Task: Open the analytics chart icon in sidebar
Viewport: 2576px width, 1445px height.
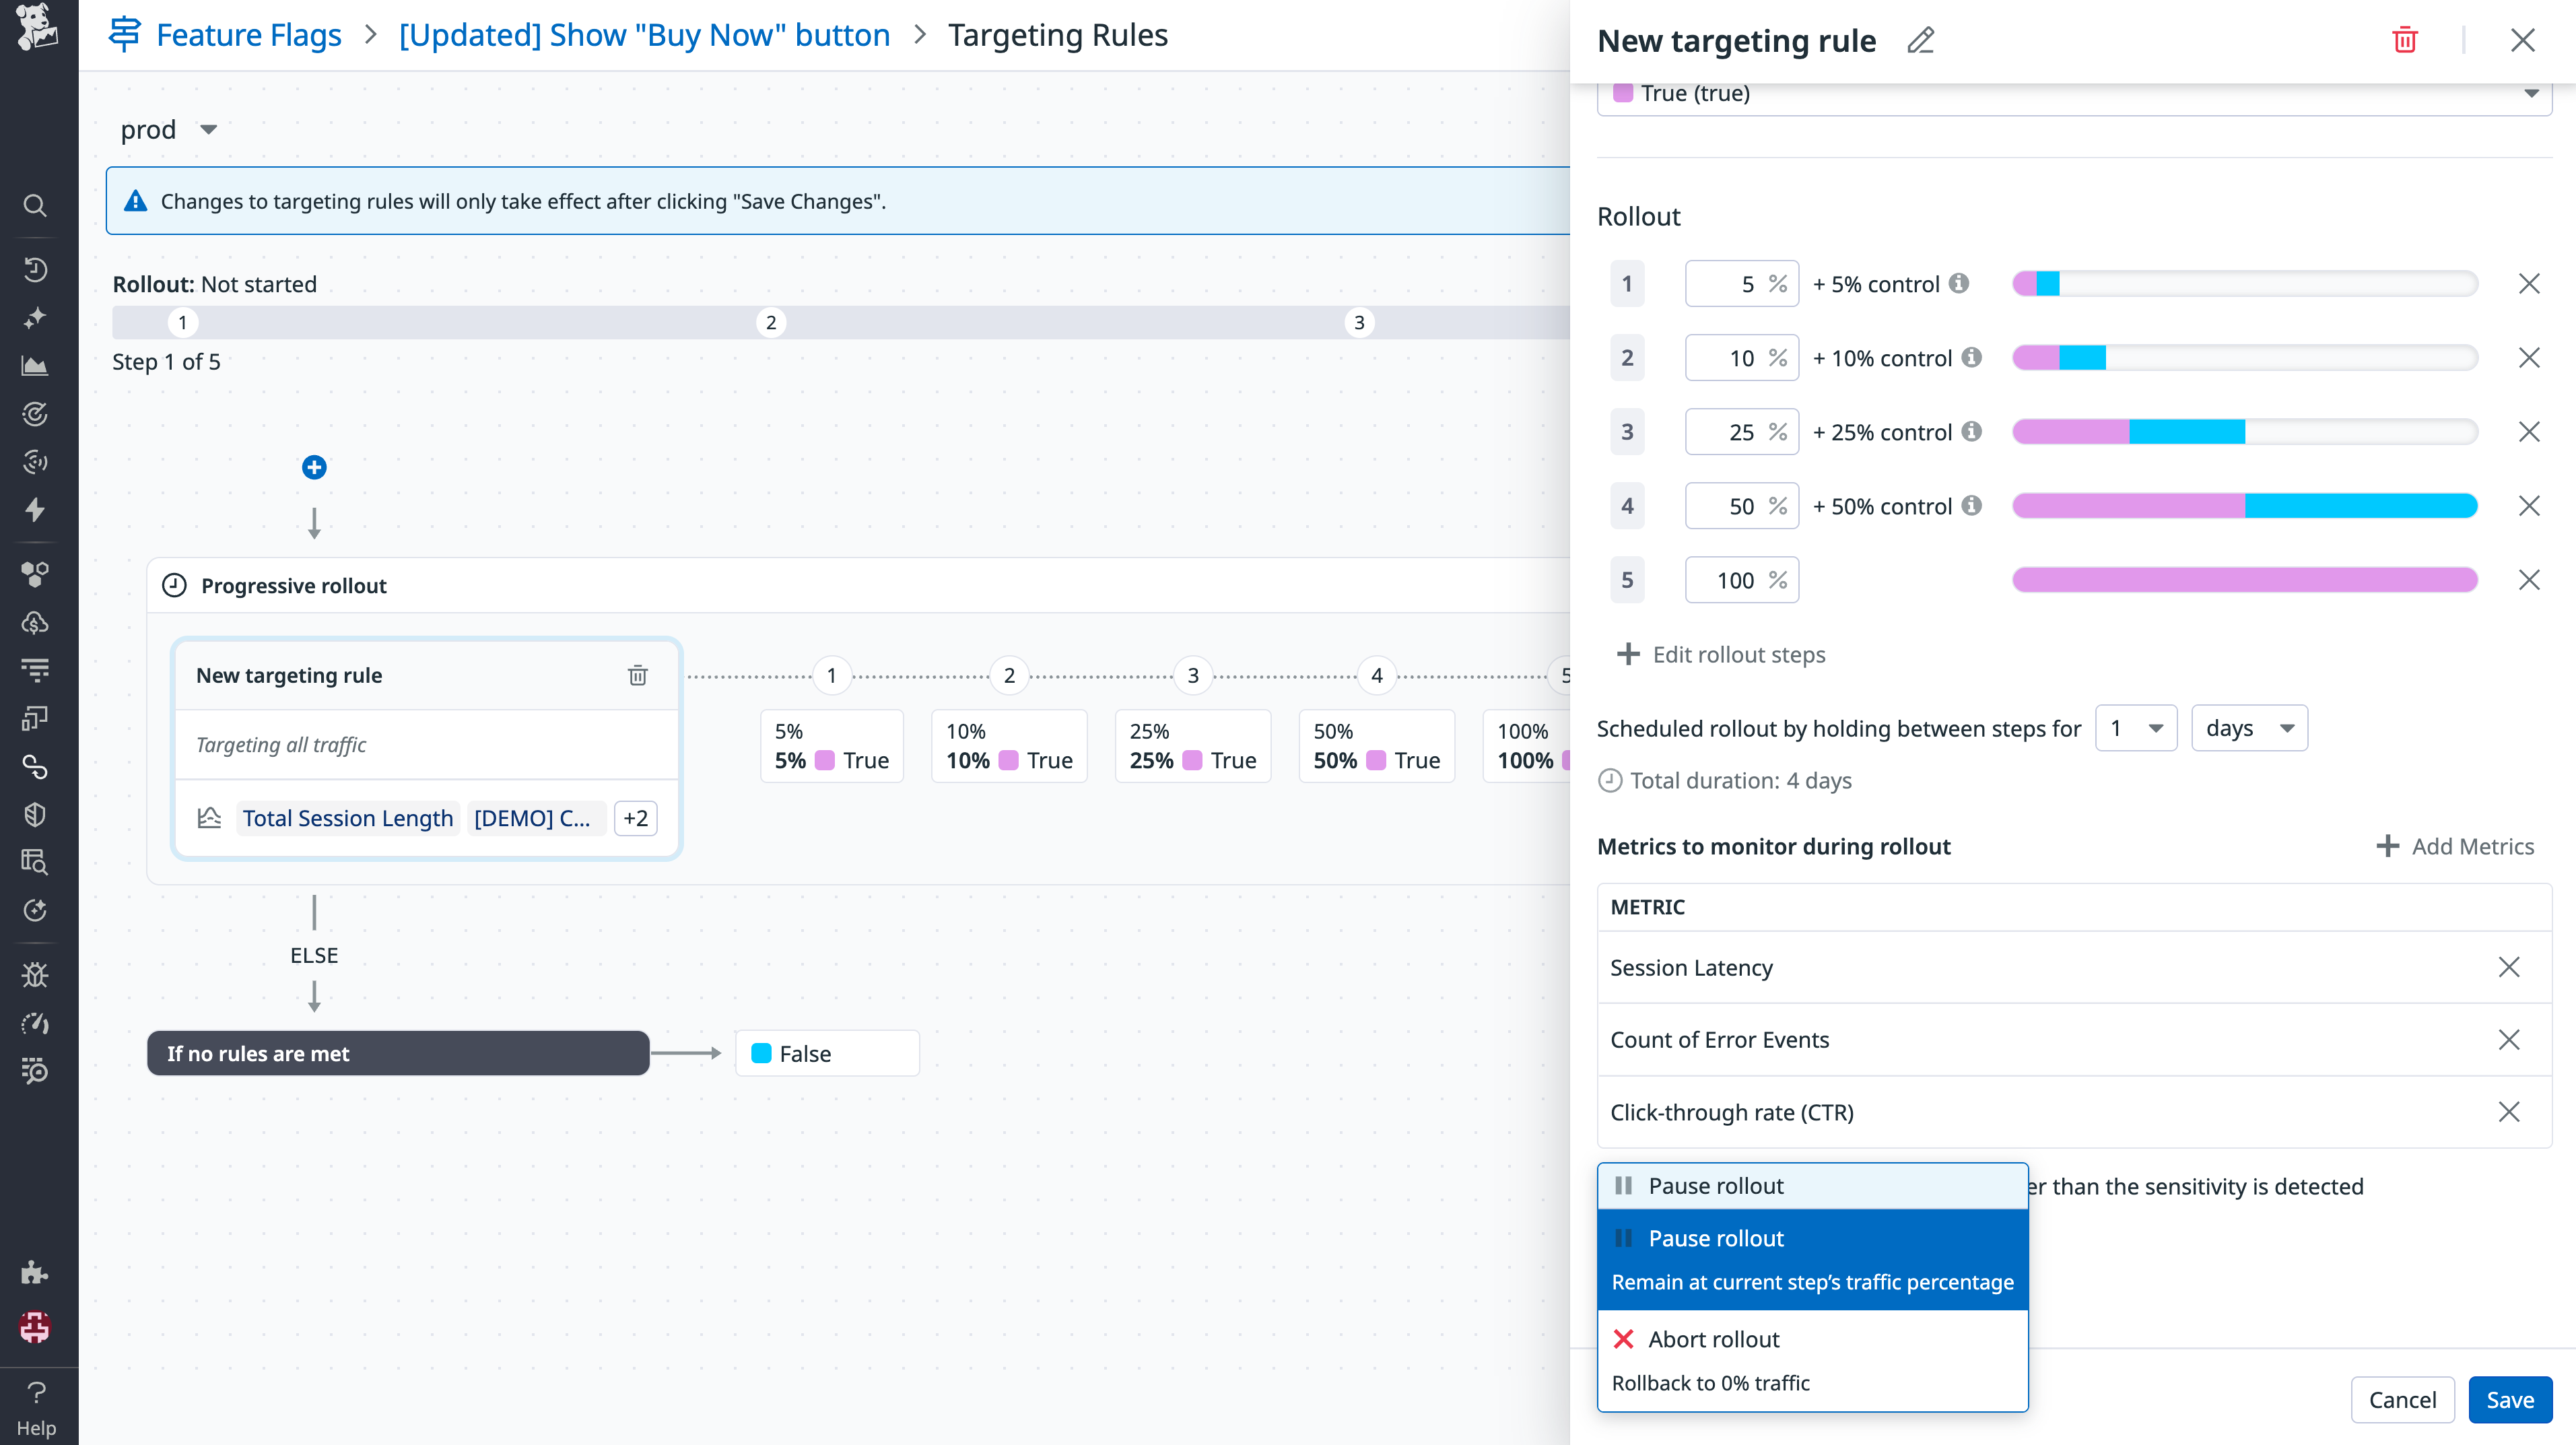Action: [x=35, y=366]
